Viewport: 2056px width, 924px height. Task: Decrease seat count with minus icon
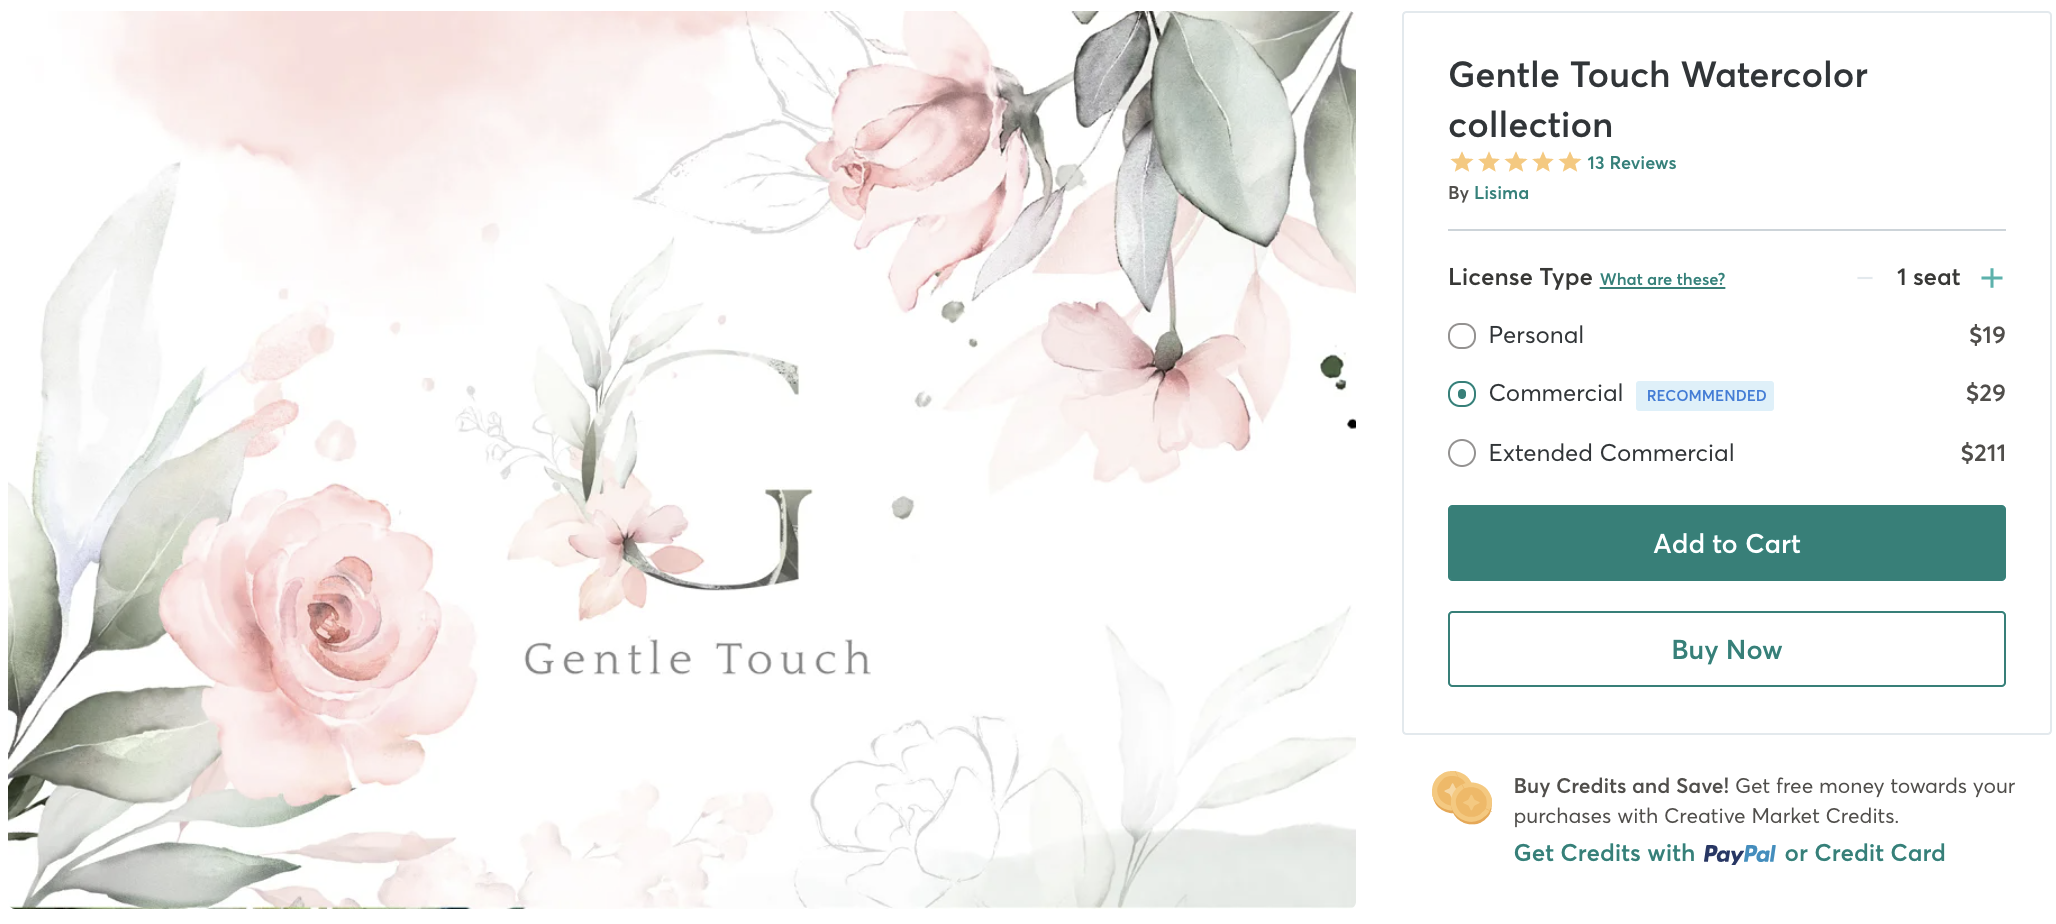pos(1864,278)
